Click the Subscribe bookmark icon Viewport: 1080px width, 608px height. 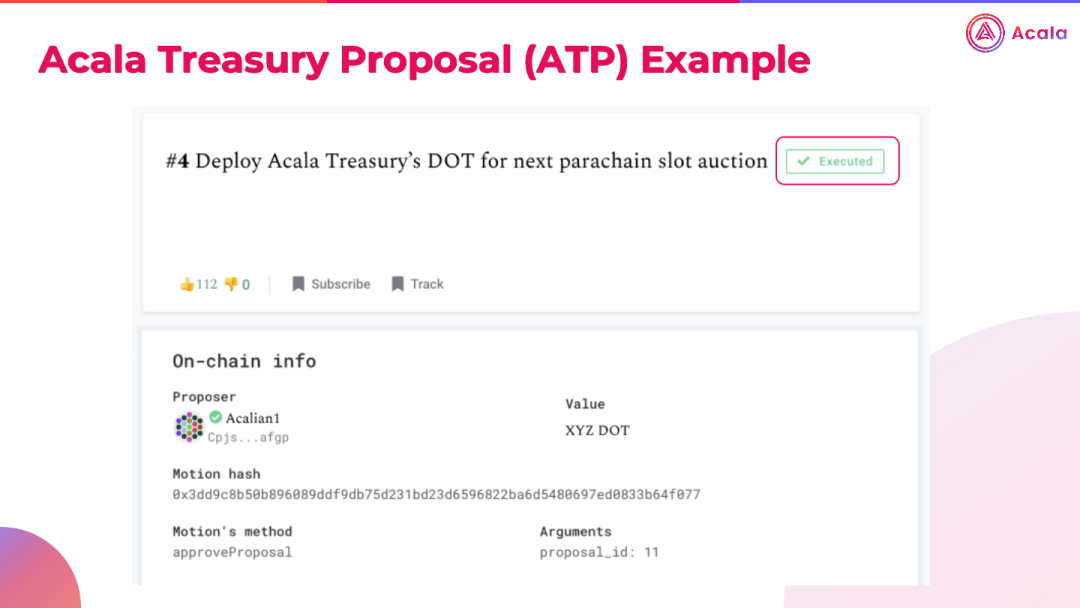coord(298,284)
